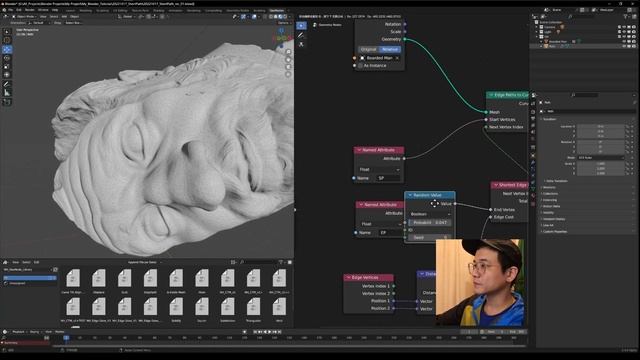Select the Cursor tool in viewport toolbar
This screenshot has height=360, width=640.
tap(7, 40)
